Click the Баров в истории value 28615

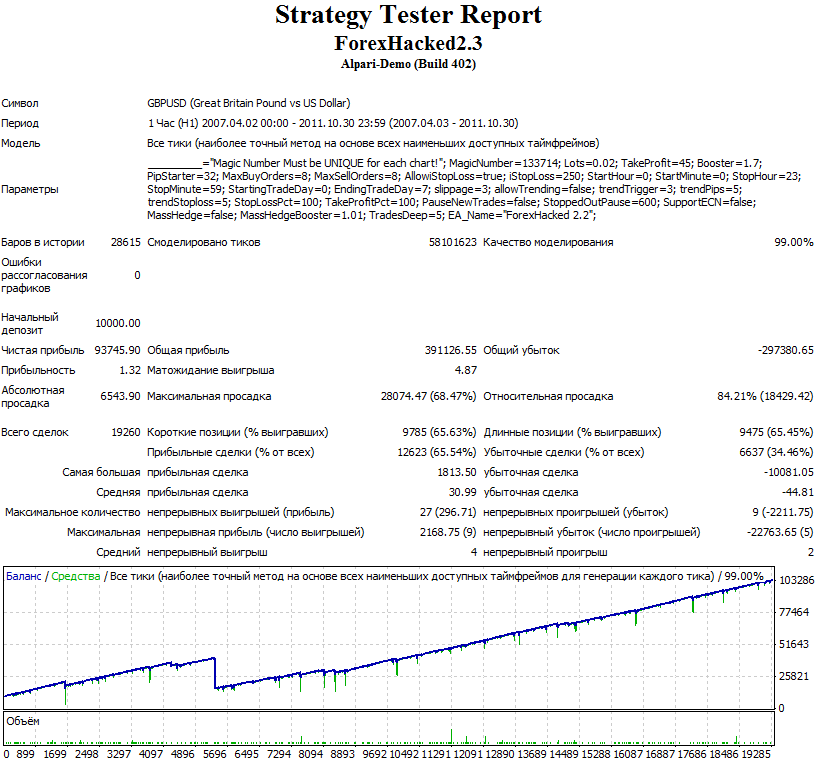click(x=125, y=242)
